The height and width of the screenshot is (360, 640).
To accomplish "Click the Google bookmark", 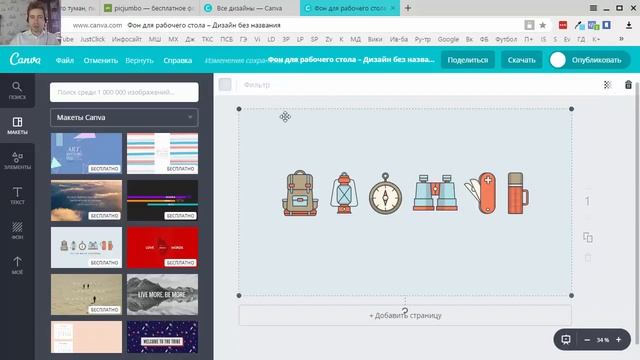I will [448, 39].
